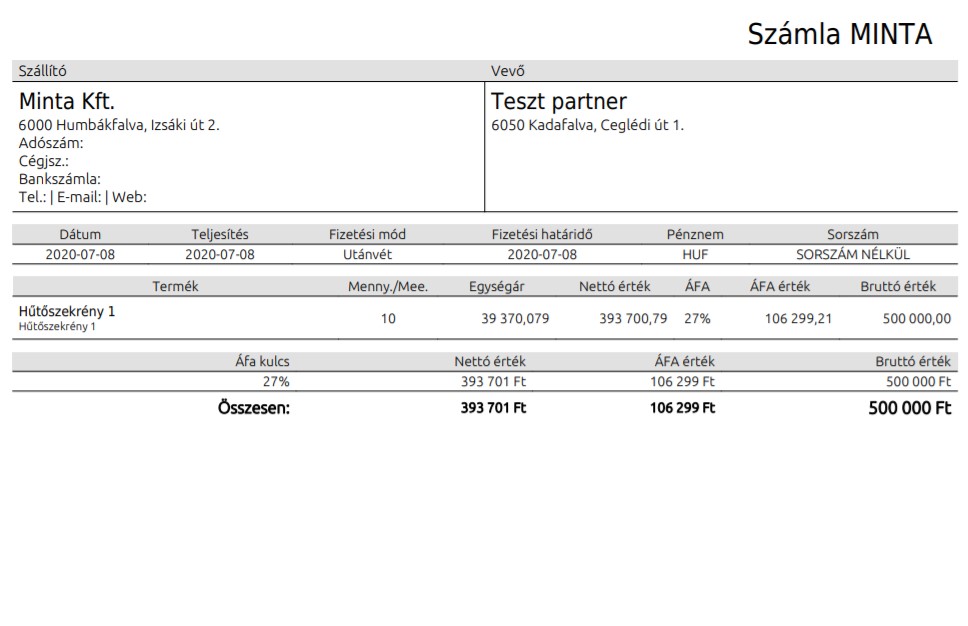Click the currency value "HUF"
The height and width of the screenshot is (626, 968).
(695, 254)
